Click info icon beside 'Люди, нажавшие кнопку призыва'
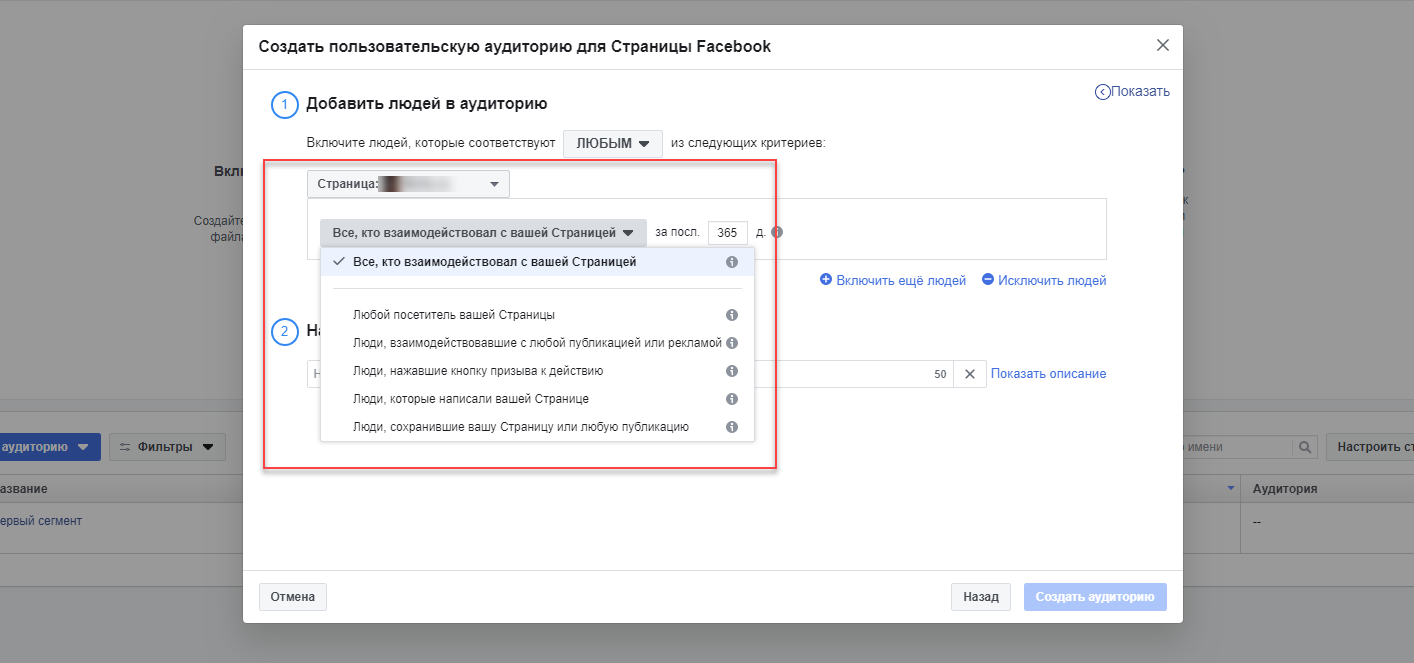Screen dimensions: 1414x663 pos(732,371)
